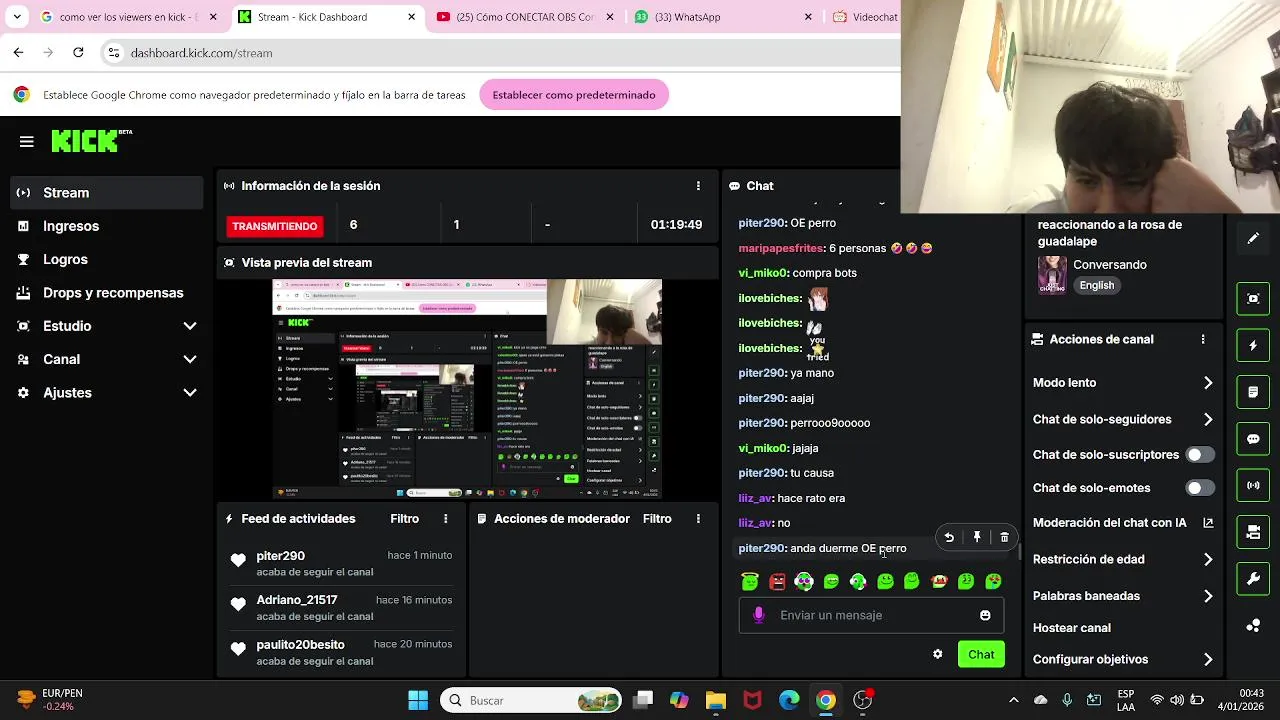Open the Chrome tab search dropdown
This screenshot has height=720, width=1280.
[17, 17]
